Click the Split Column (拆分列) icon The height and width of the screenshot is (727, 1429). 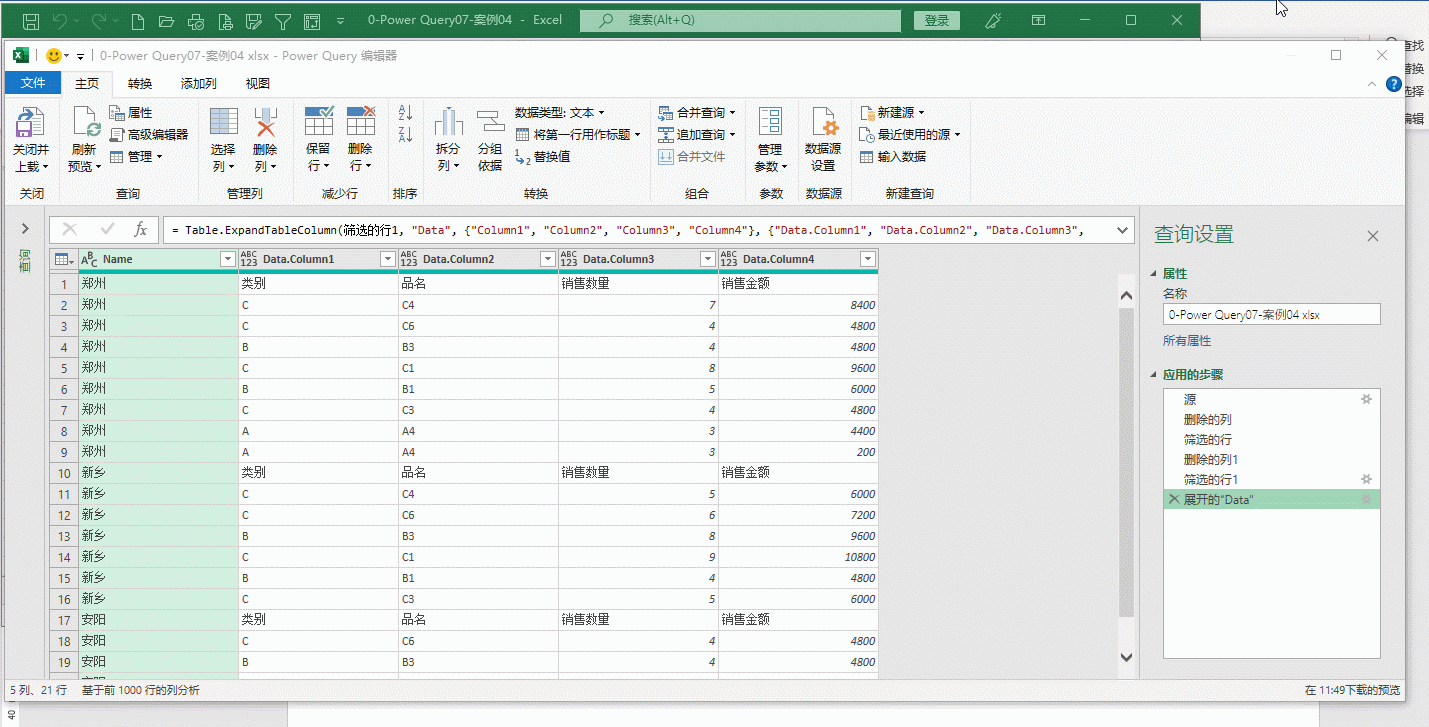click(448, 122)
